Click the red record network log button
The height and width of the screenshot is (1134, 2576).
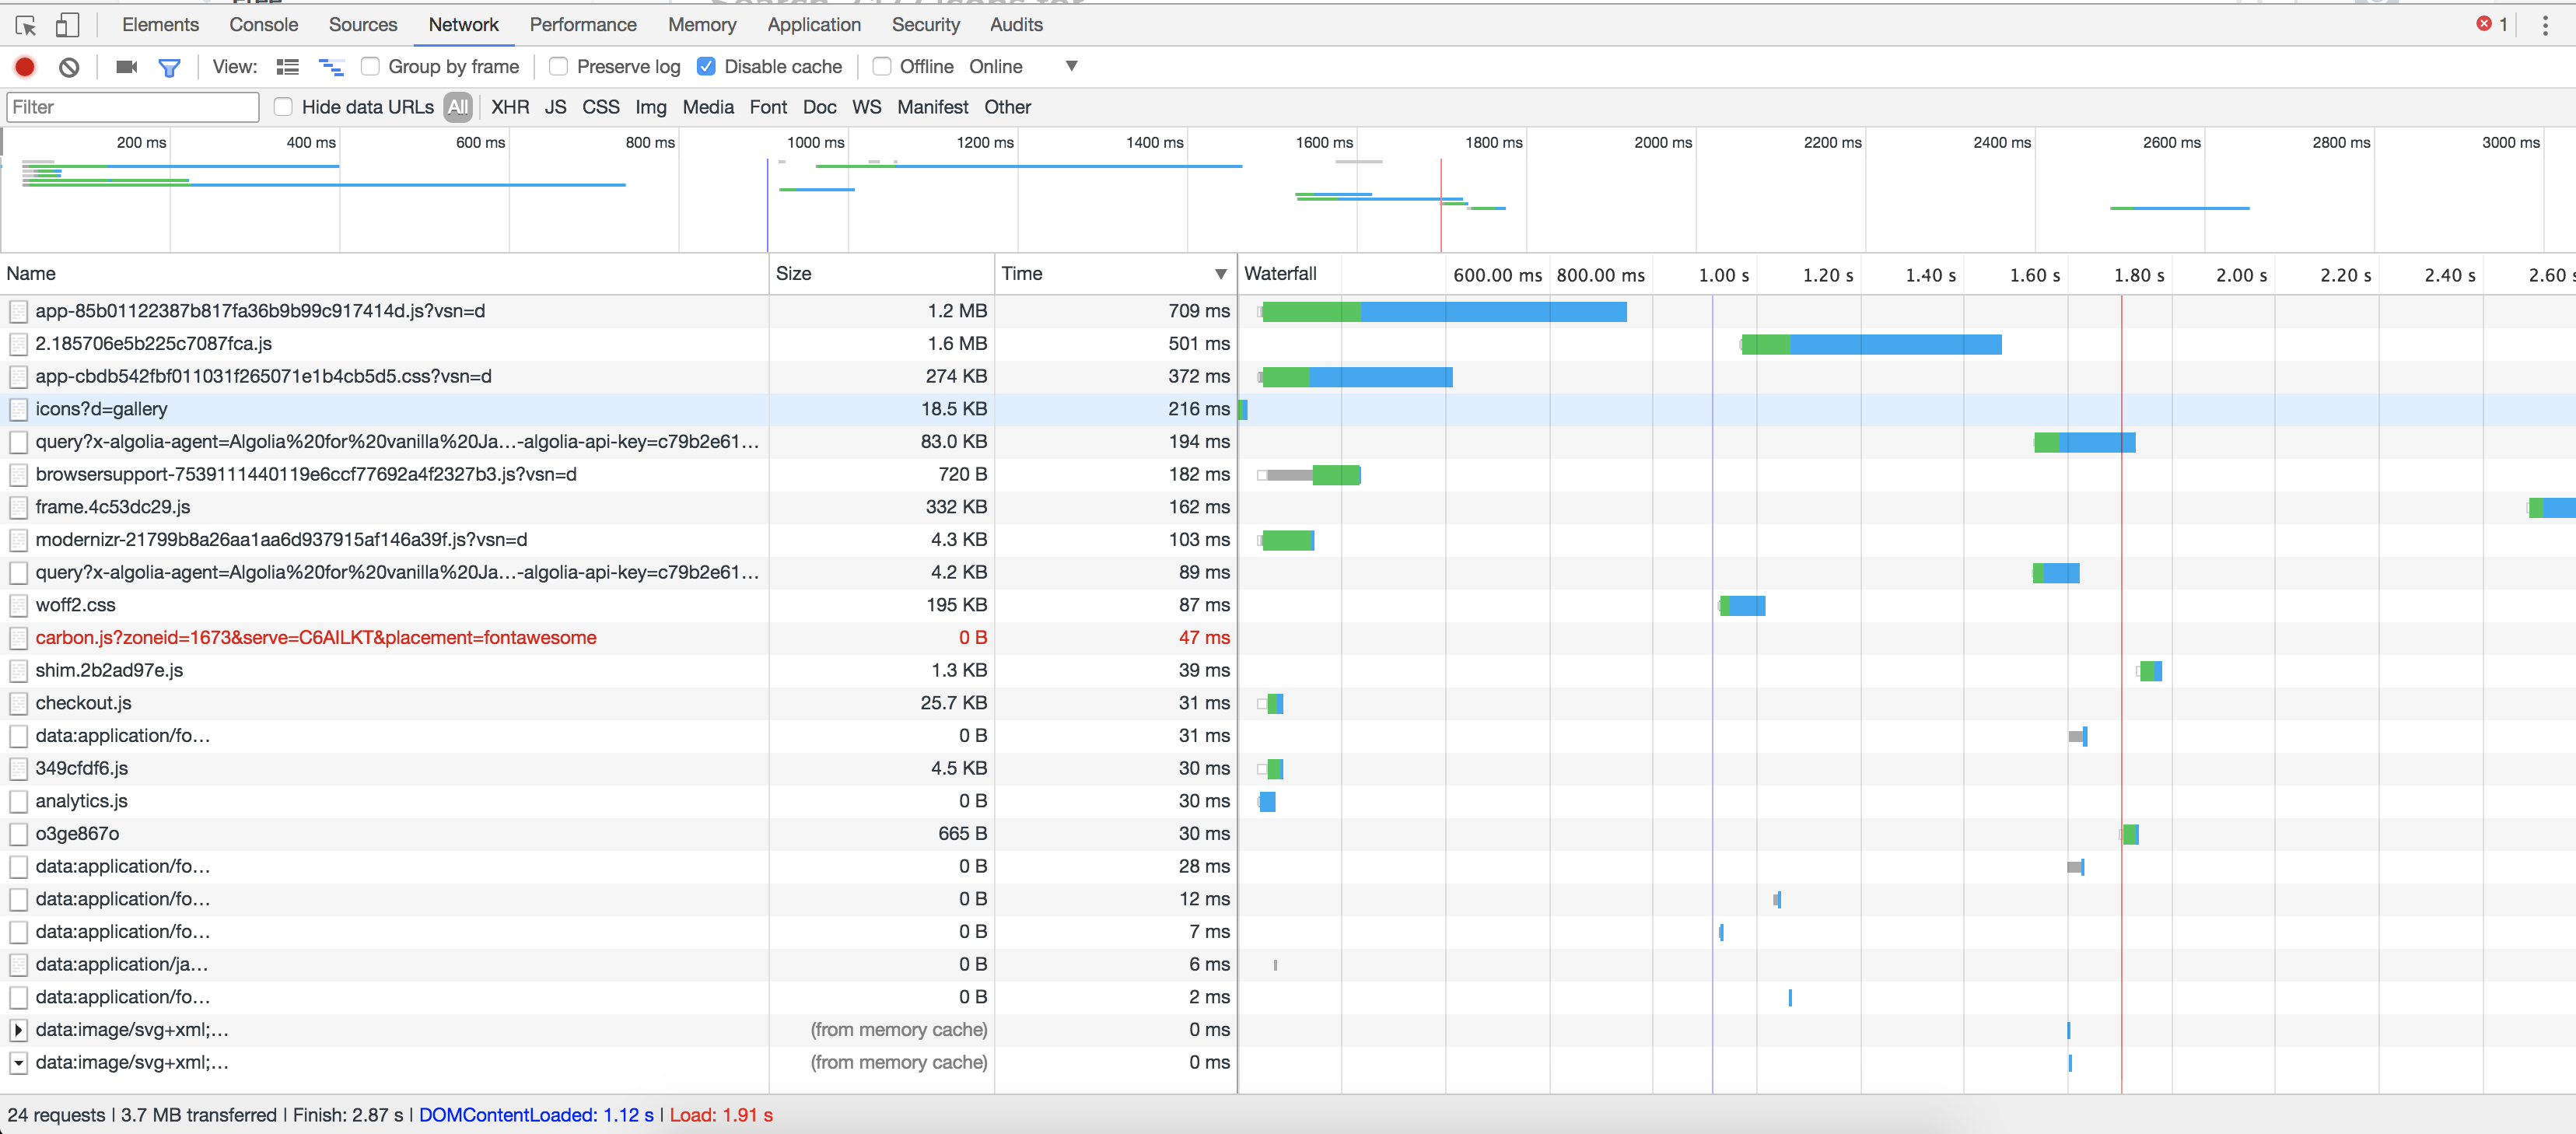[x=25, y=67]
